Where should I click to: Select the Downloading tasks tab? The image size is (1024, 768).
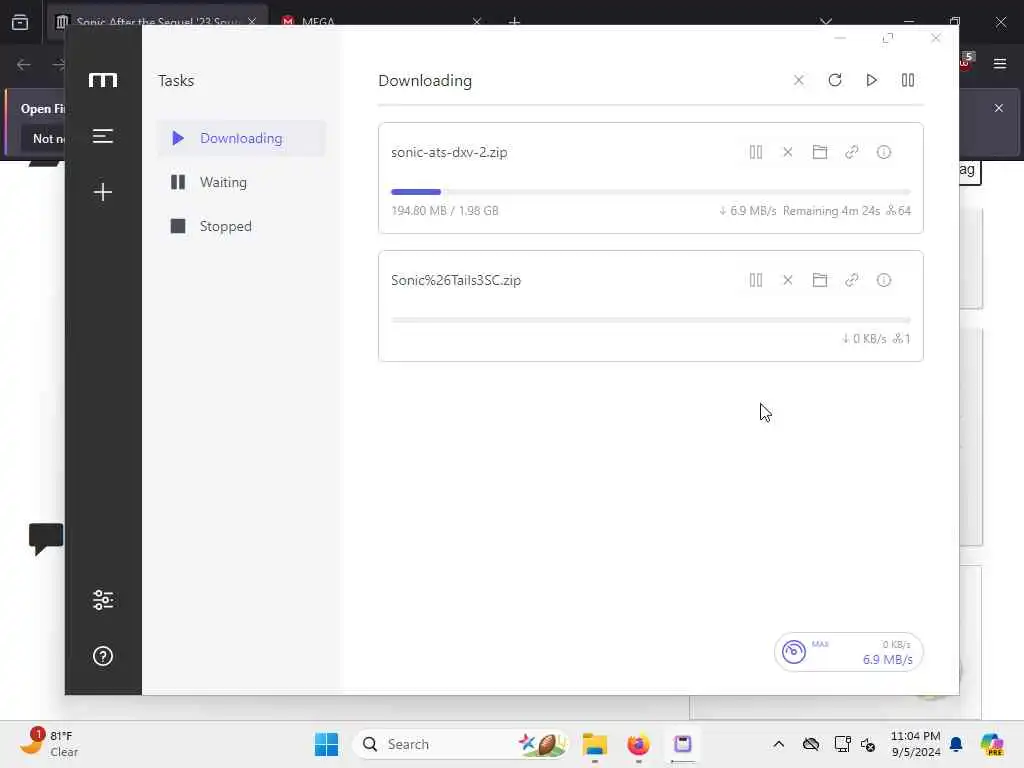(241, 138)
